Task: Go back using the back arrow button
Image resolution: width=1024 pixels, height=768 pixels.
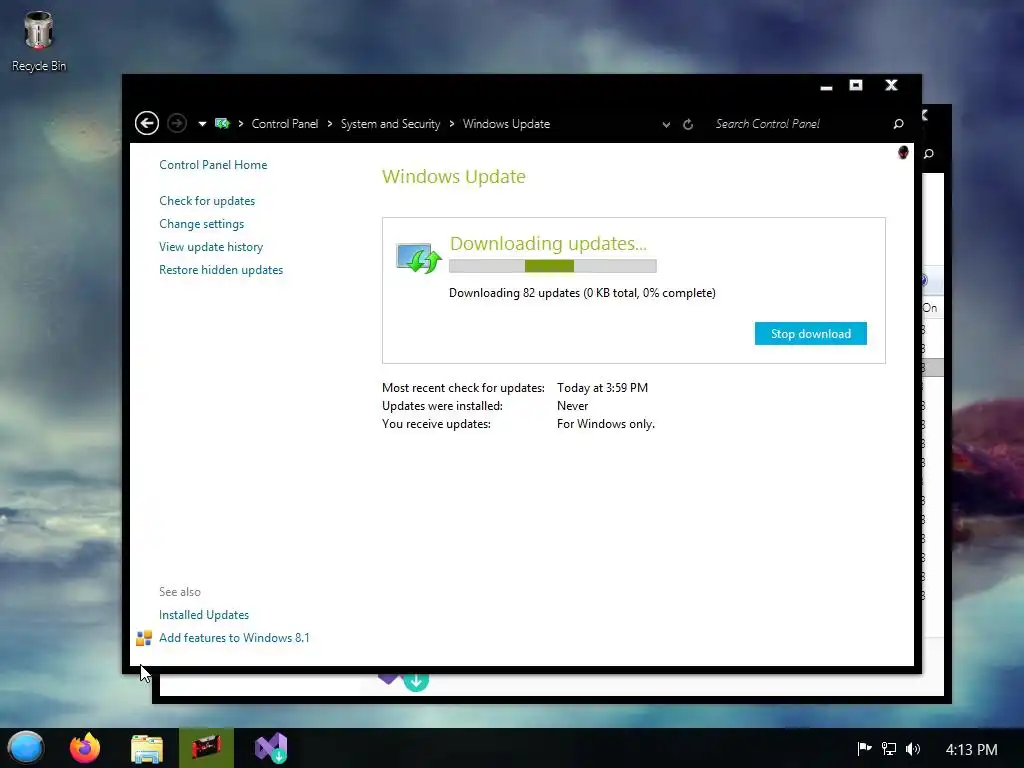Action: click(x=147, y=123)
